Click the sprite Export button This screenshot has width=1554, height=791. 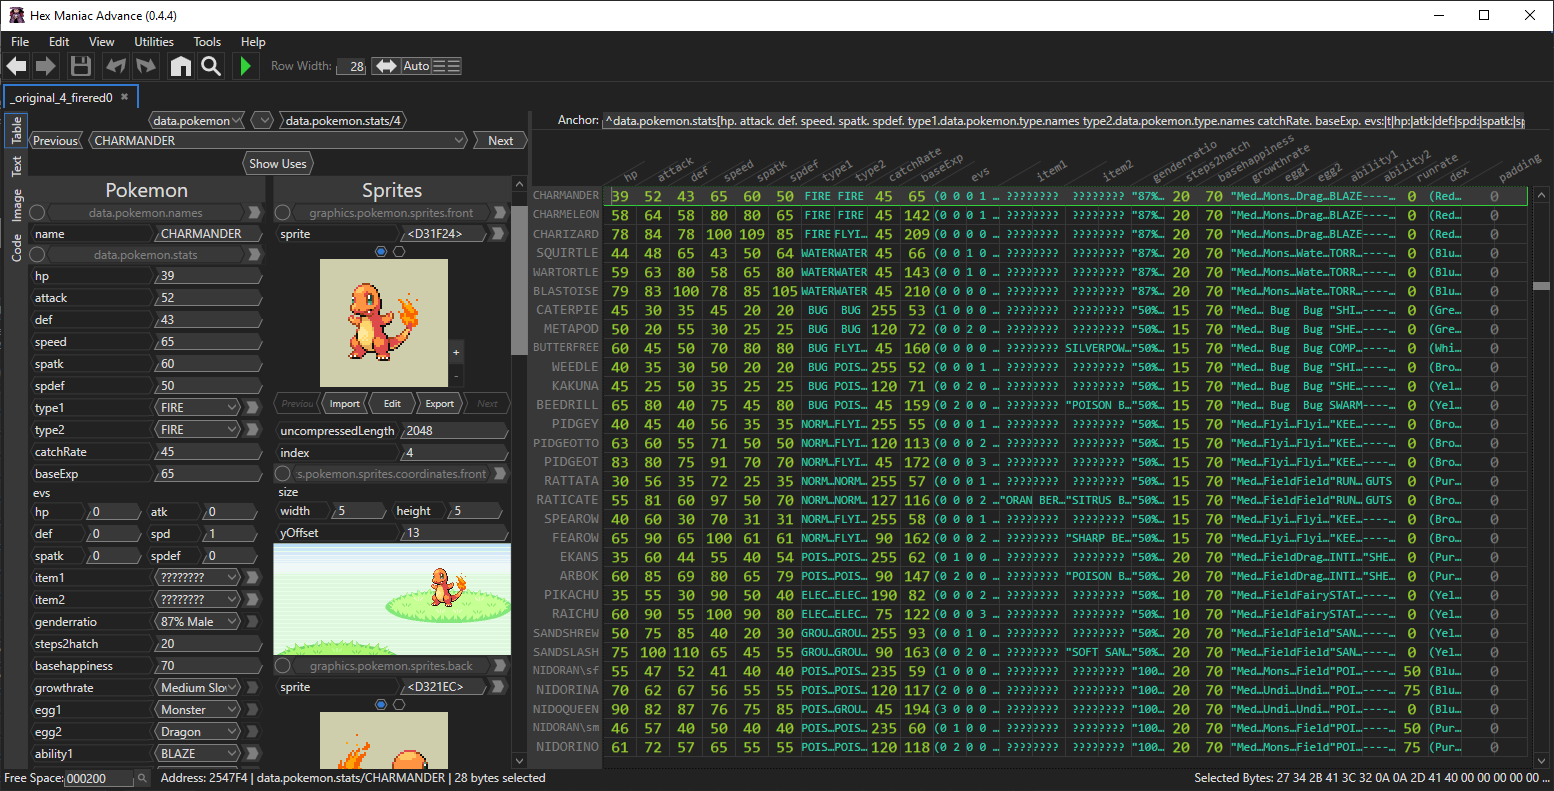[x=440, y=404]
